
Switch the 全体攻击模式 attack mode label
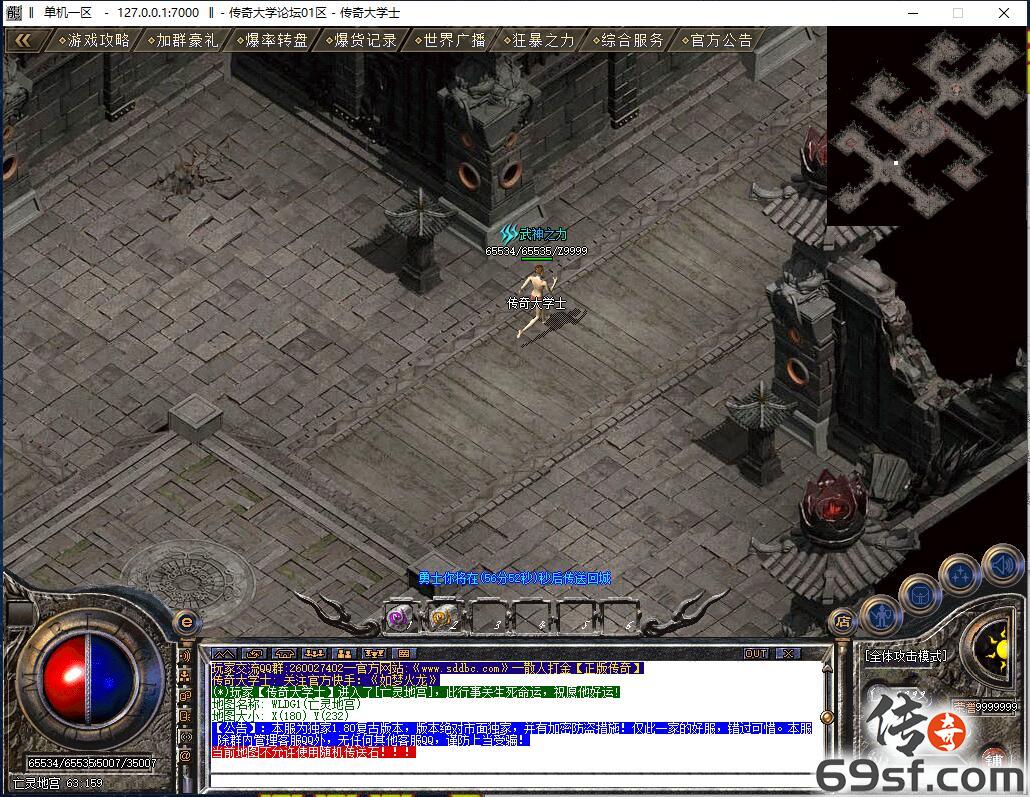(x=906, y=656)
